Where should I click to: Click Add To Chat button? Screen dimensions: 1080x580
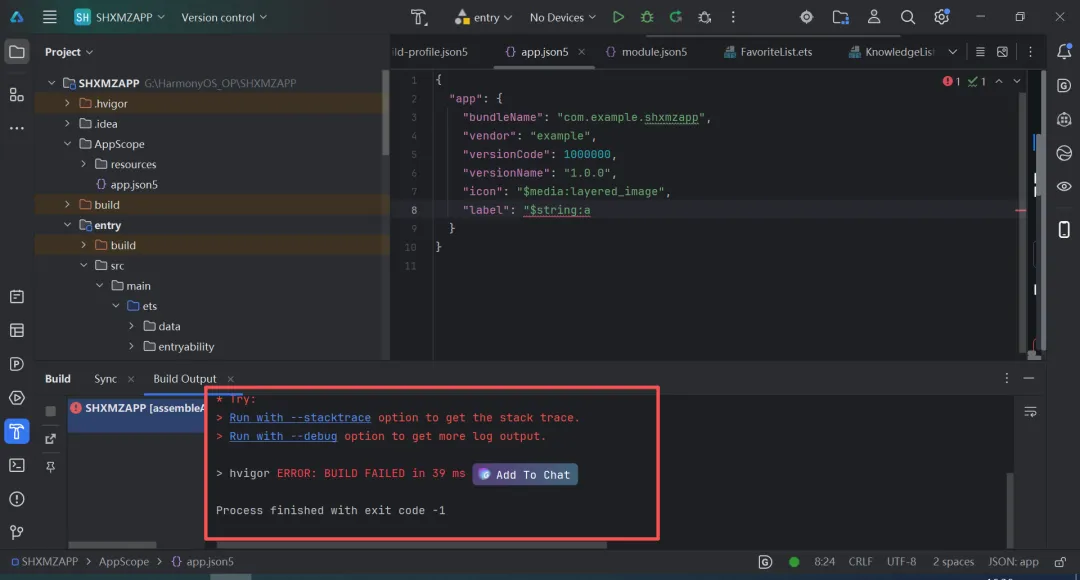click(525, 475)
